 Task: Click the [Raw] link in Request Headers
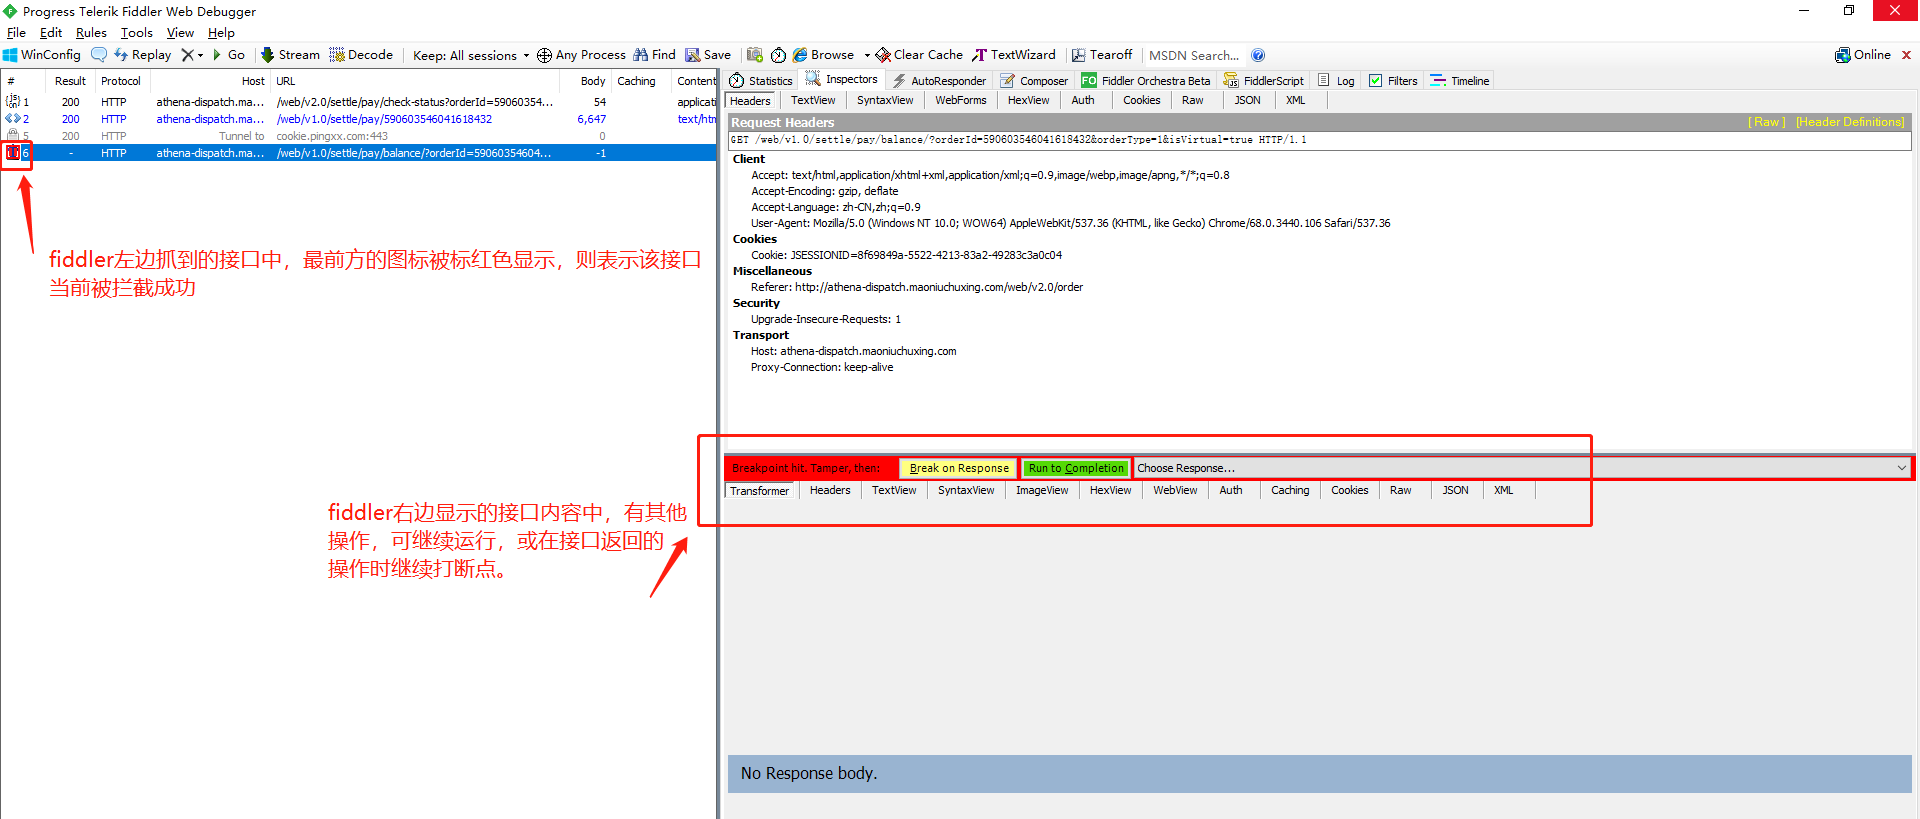tap(1766, 122)
